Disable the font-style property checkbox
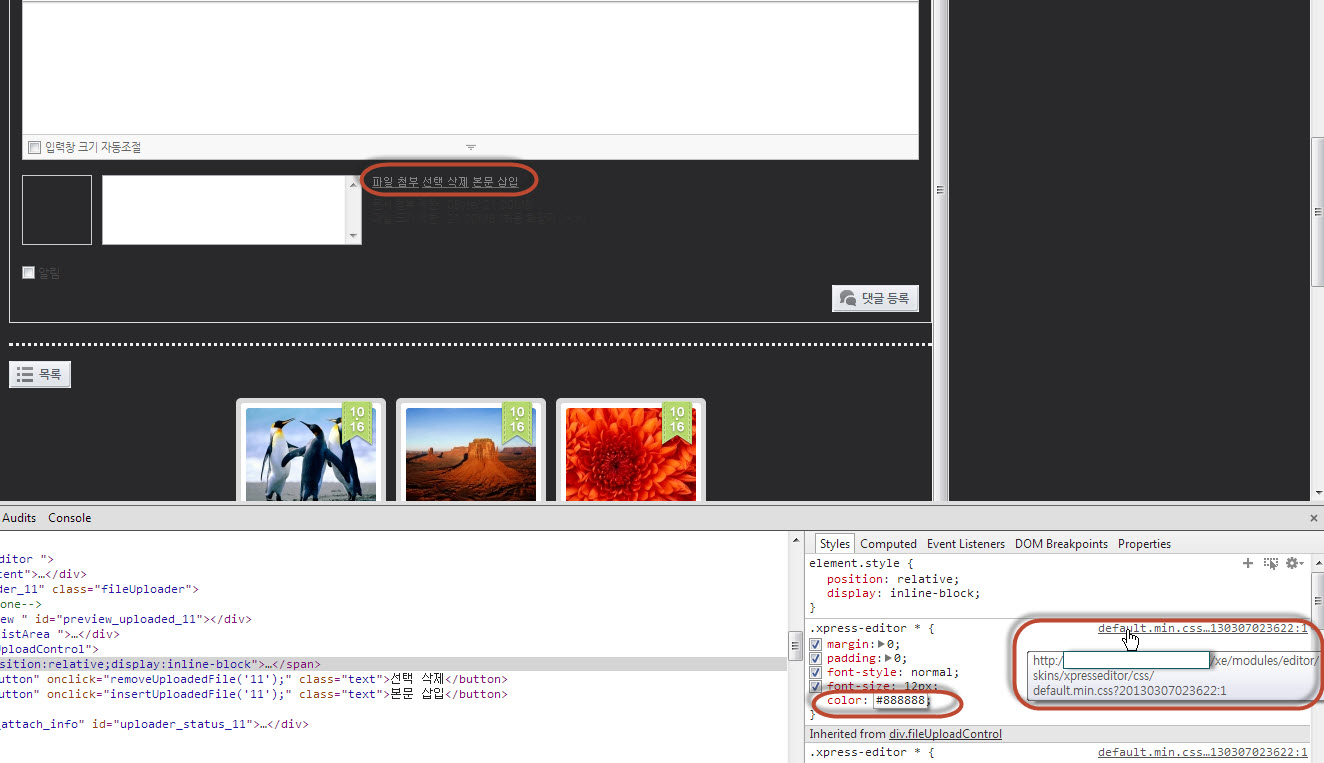Screen dimensions: 1324x763 point(816,673)
